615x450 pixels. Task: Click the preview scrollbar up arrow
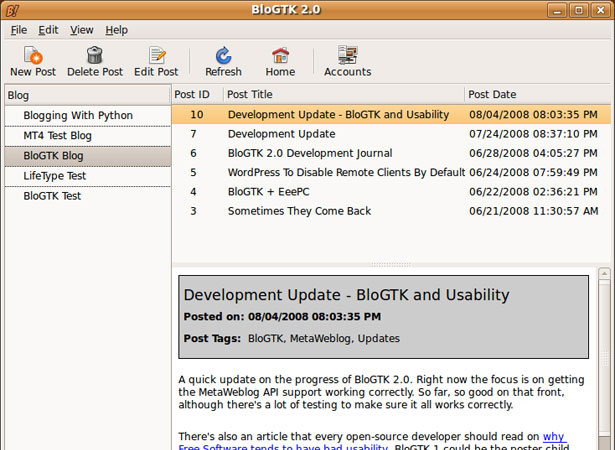[604, 273]
